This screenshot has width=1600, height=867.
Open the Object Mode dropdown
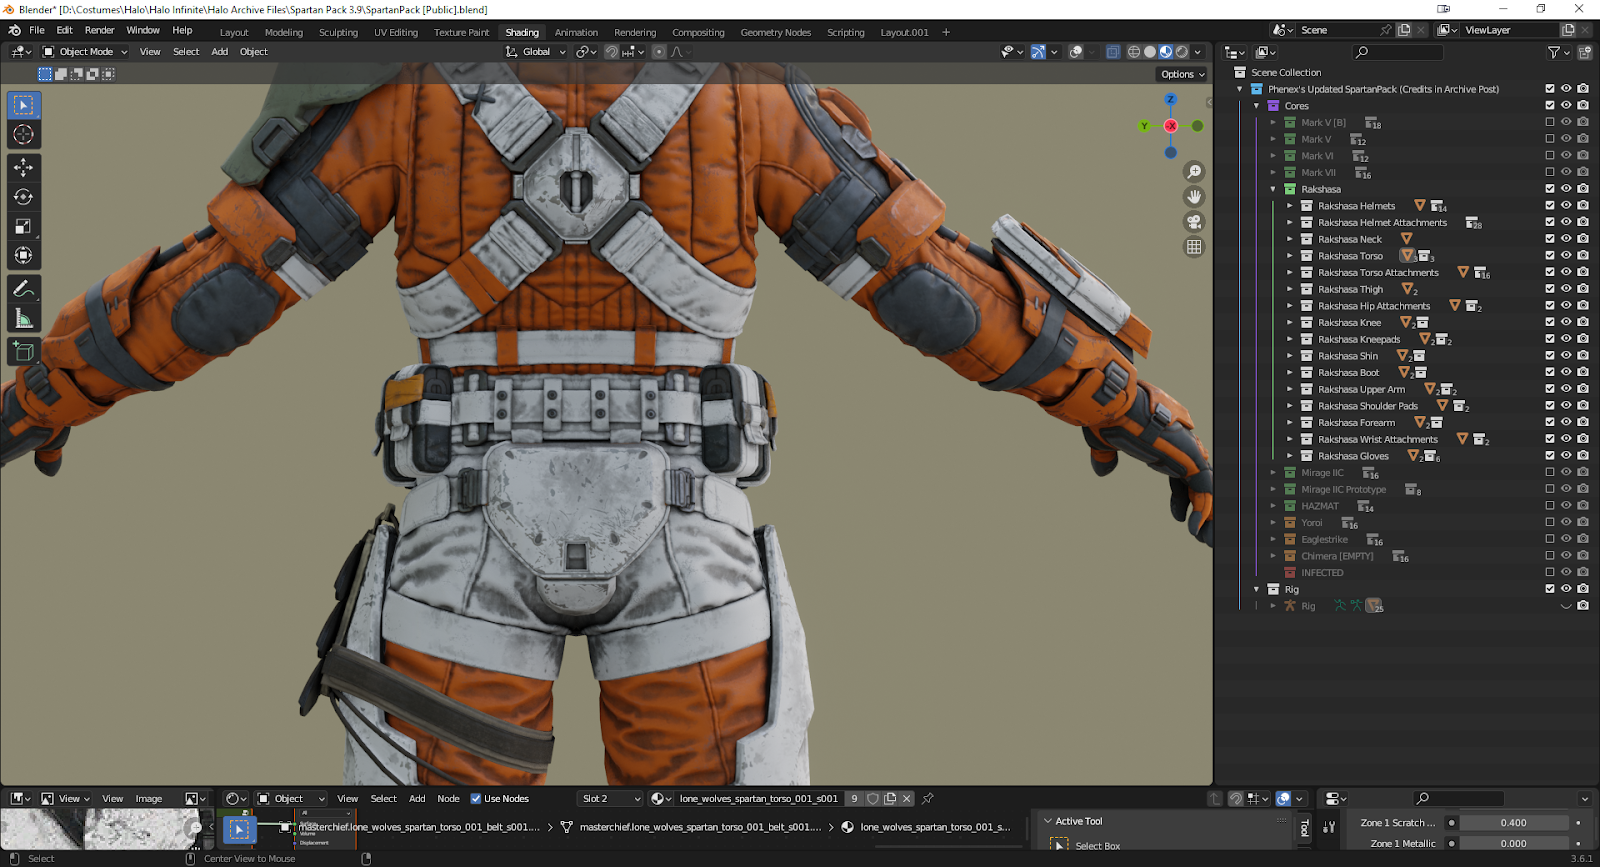(85, 52)
